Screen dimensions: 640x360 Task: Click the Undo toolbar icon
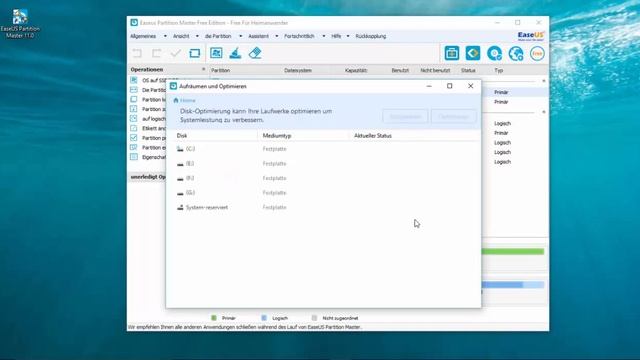[x=137, y=53]
